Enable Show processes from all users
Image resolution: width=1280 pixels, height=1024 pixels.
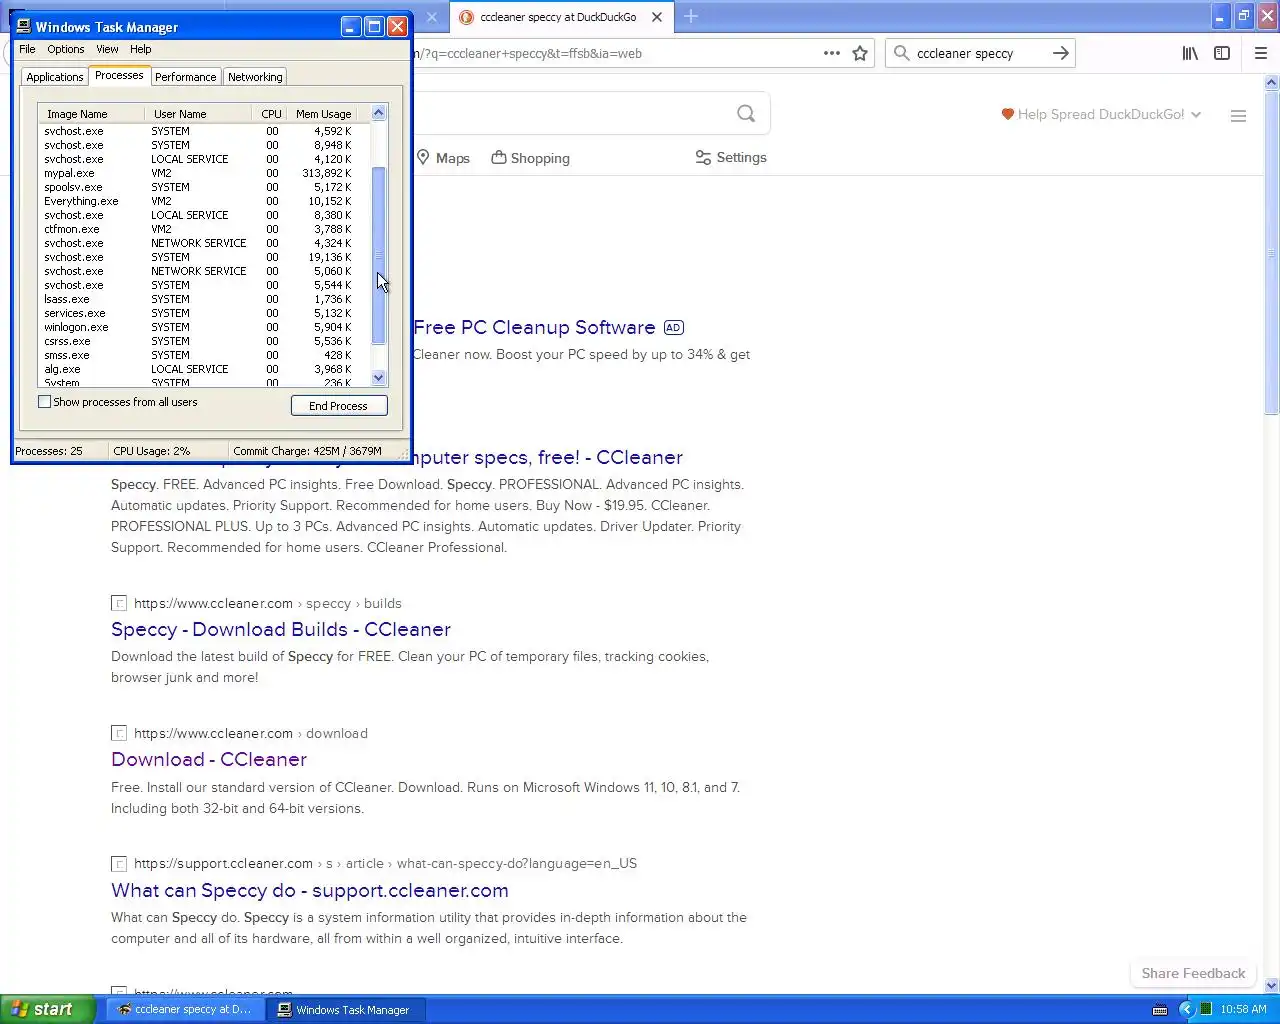(x=44, y=402)
